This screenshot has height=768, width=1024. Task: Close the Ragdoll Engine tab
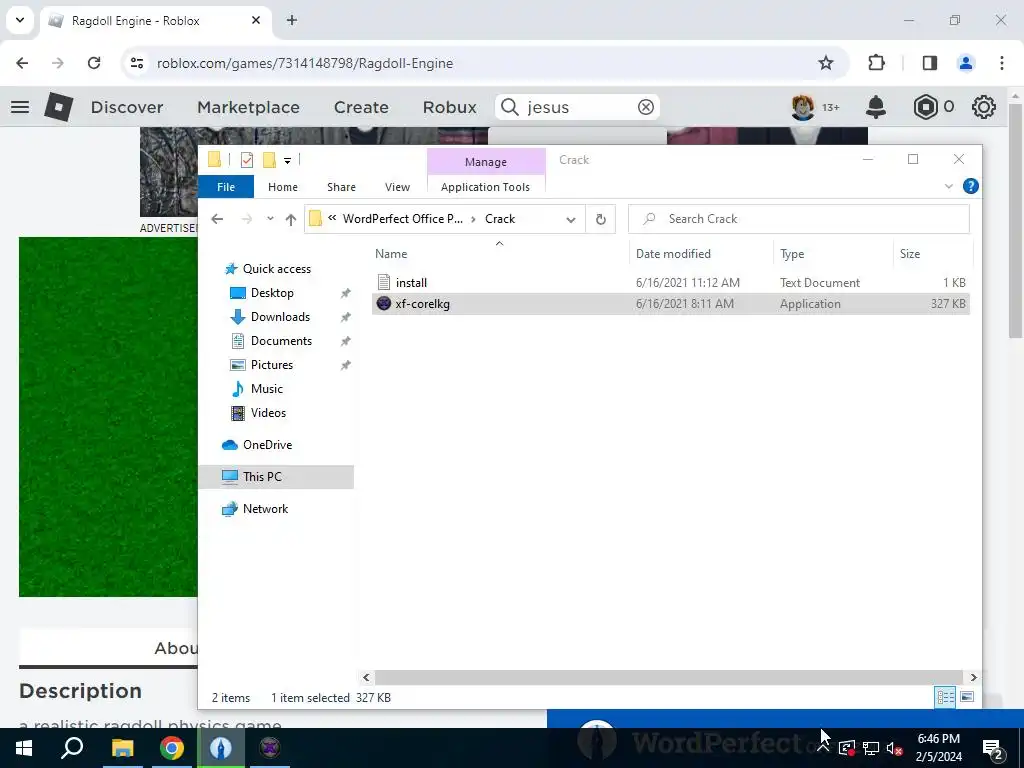pos(256,20)
